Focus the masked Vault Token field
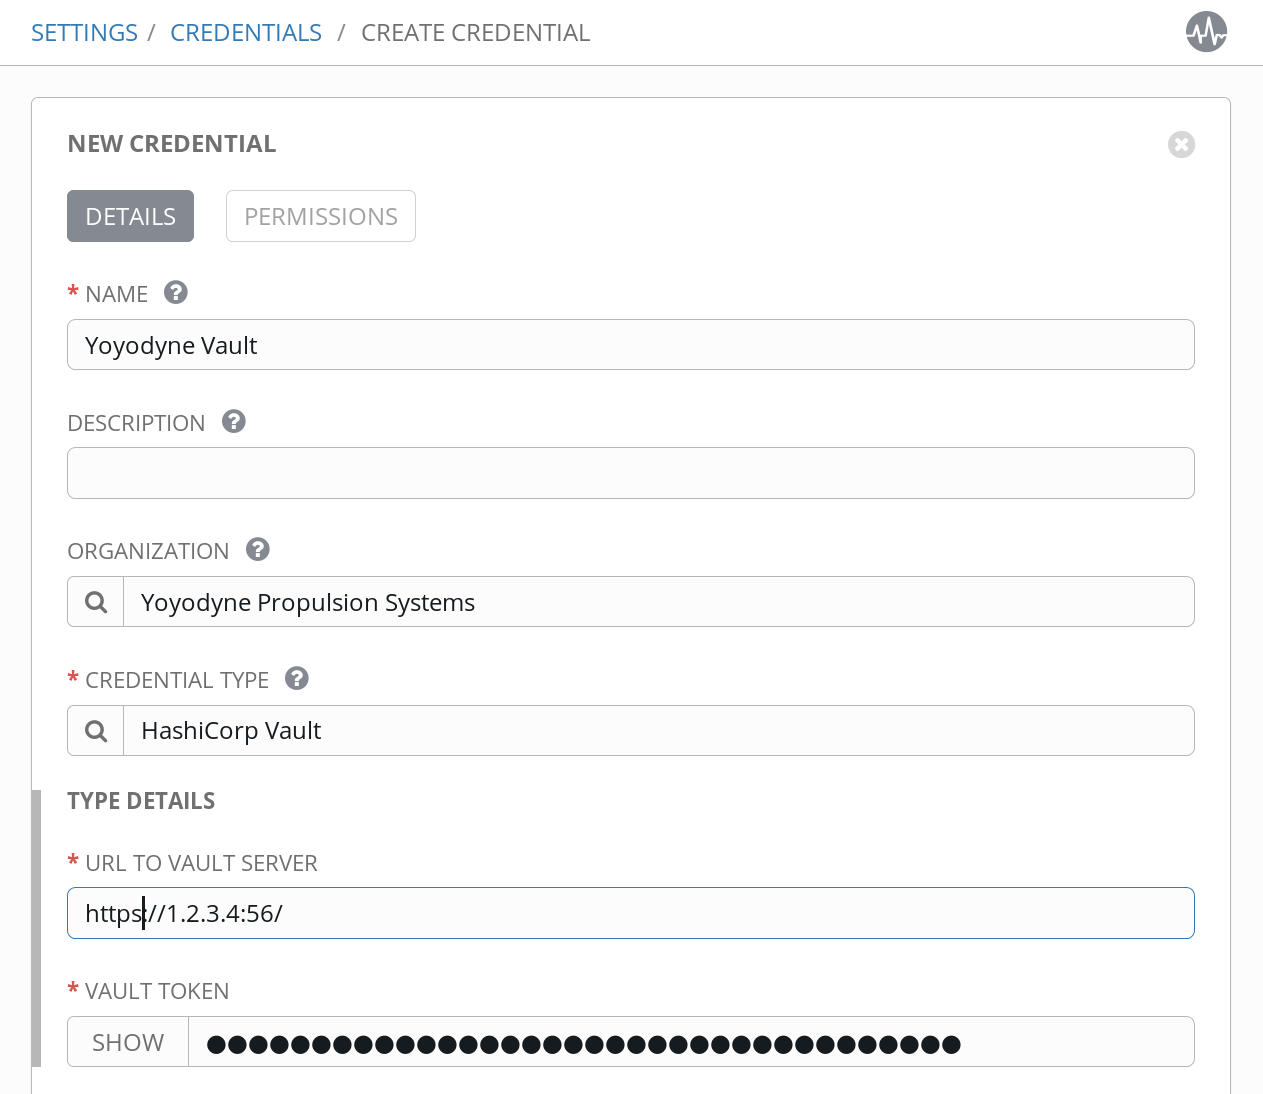Viewport: 1263px width, 1094px height. coord(691,1042)
